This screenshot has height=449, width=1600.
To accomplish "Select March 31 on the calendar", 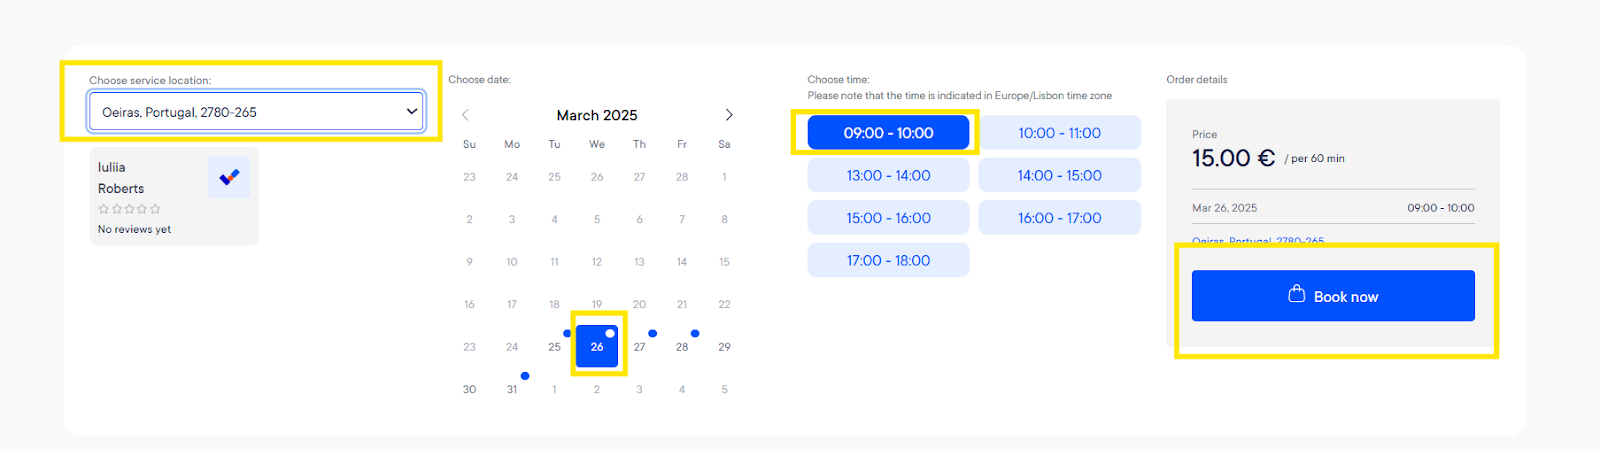I will point(512,389).
